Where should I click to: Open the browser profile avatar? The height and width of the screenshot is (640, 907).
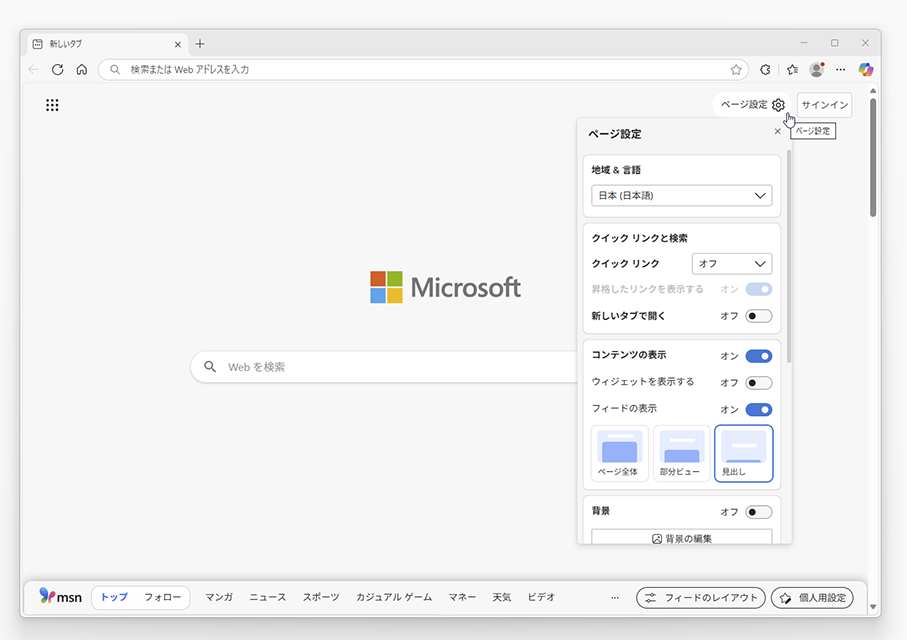pos(817,69)
